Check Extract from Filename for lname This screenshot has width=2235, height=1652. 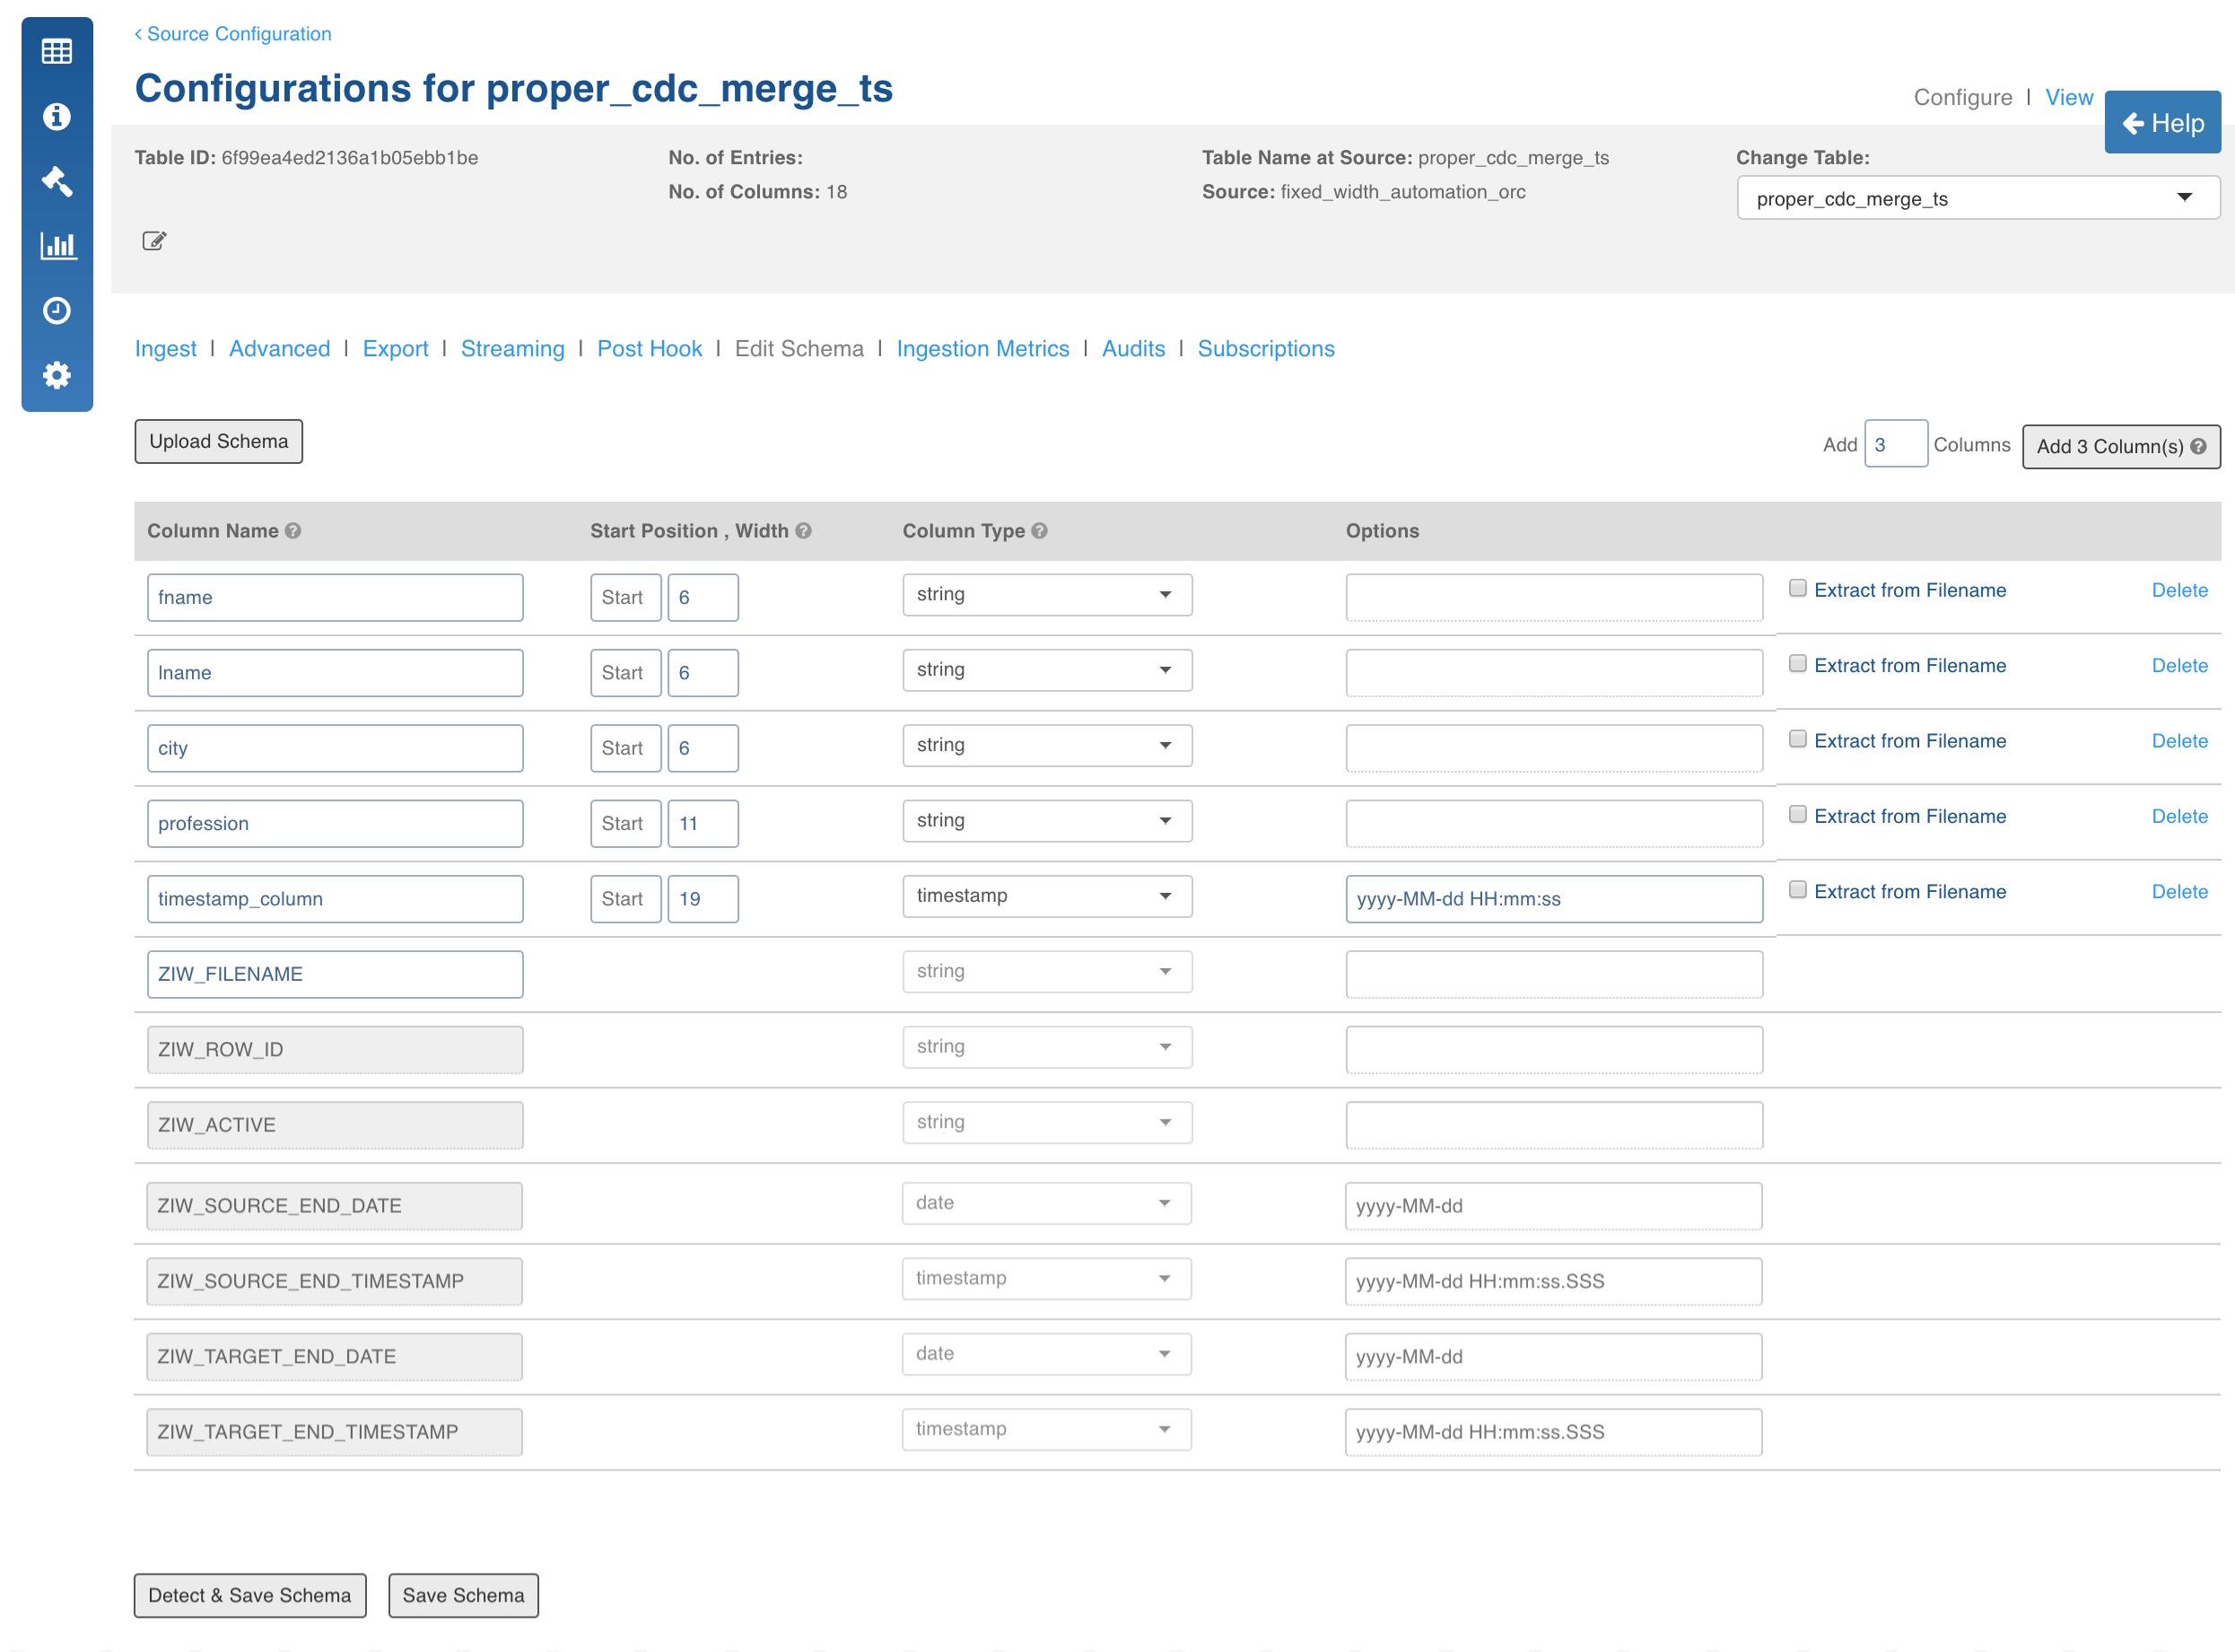1797,663
